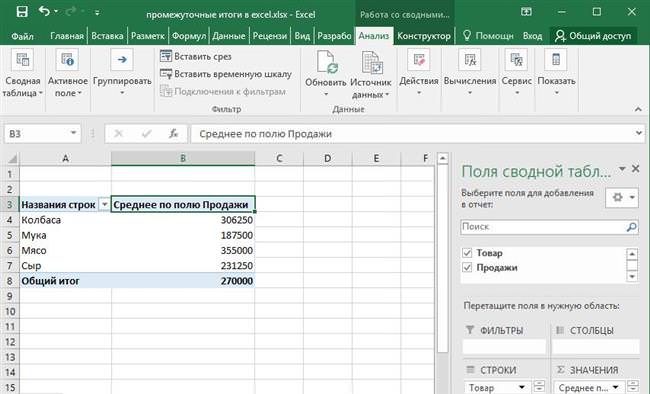Open the Файл tab
Screen dimensions: 650x394
tap(22, 36)
